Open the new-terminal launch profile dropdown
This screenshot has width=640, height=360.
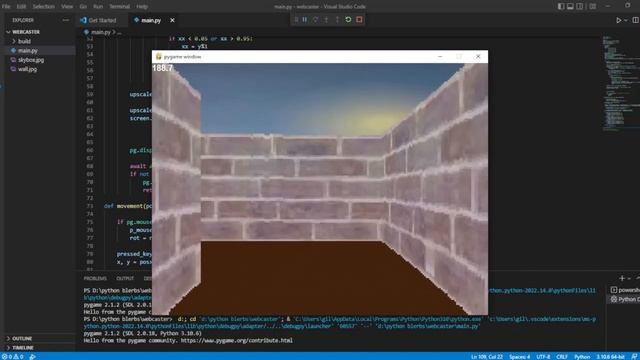pos(629,278)
